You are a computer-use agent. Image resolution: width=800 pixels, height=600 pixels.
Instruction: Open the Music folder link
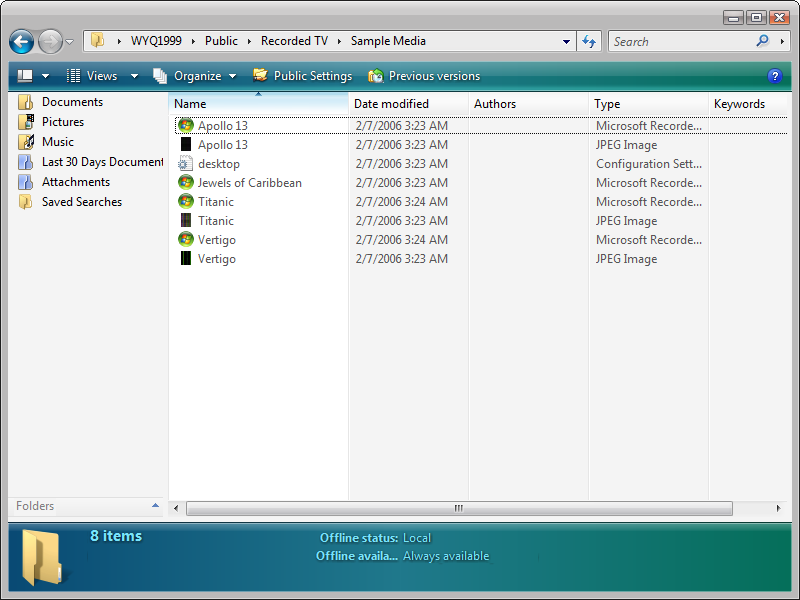tap(57, 142)
